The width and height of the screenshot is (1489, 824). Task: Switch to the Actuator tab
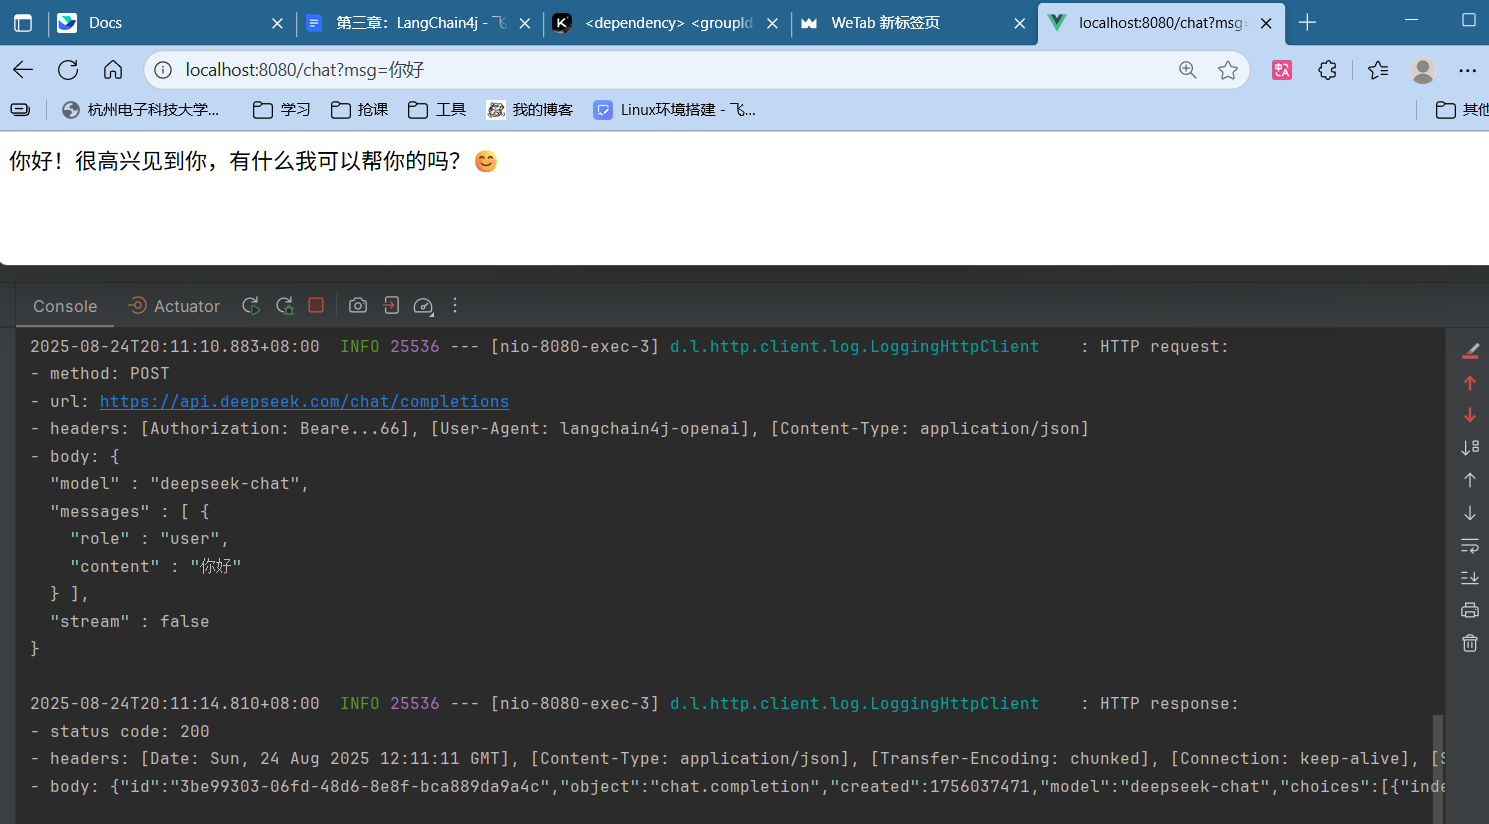[x=174, y=306]
